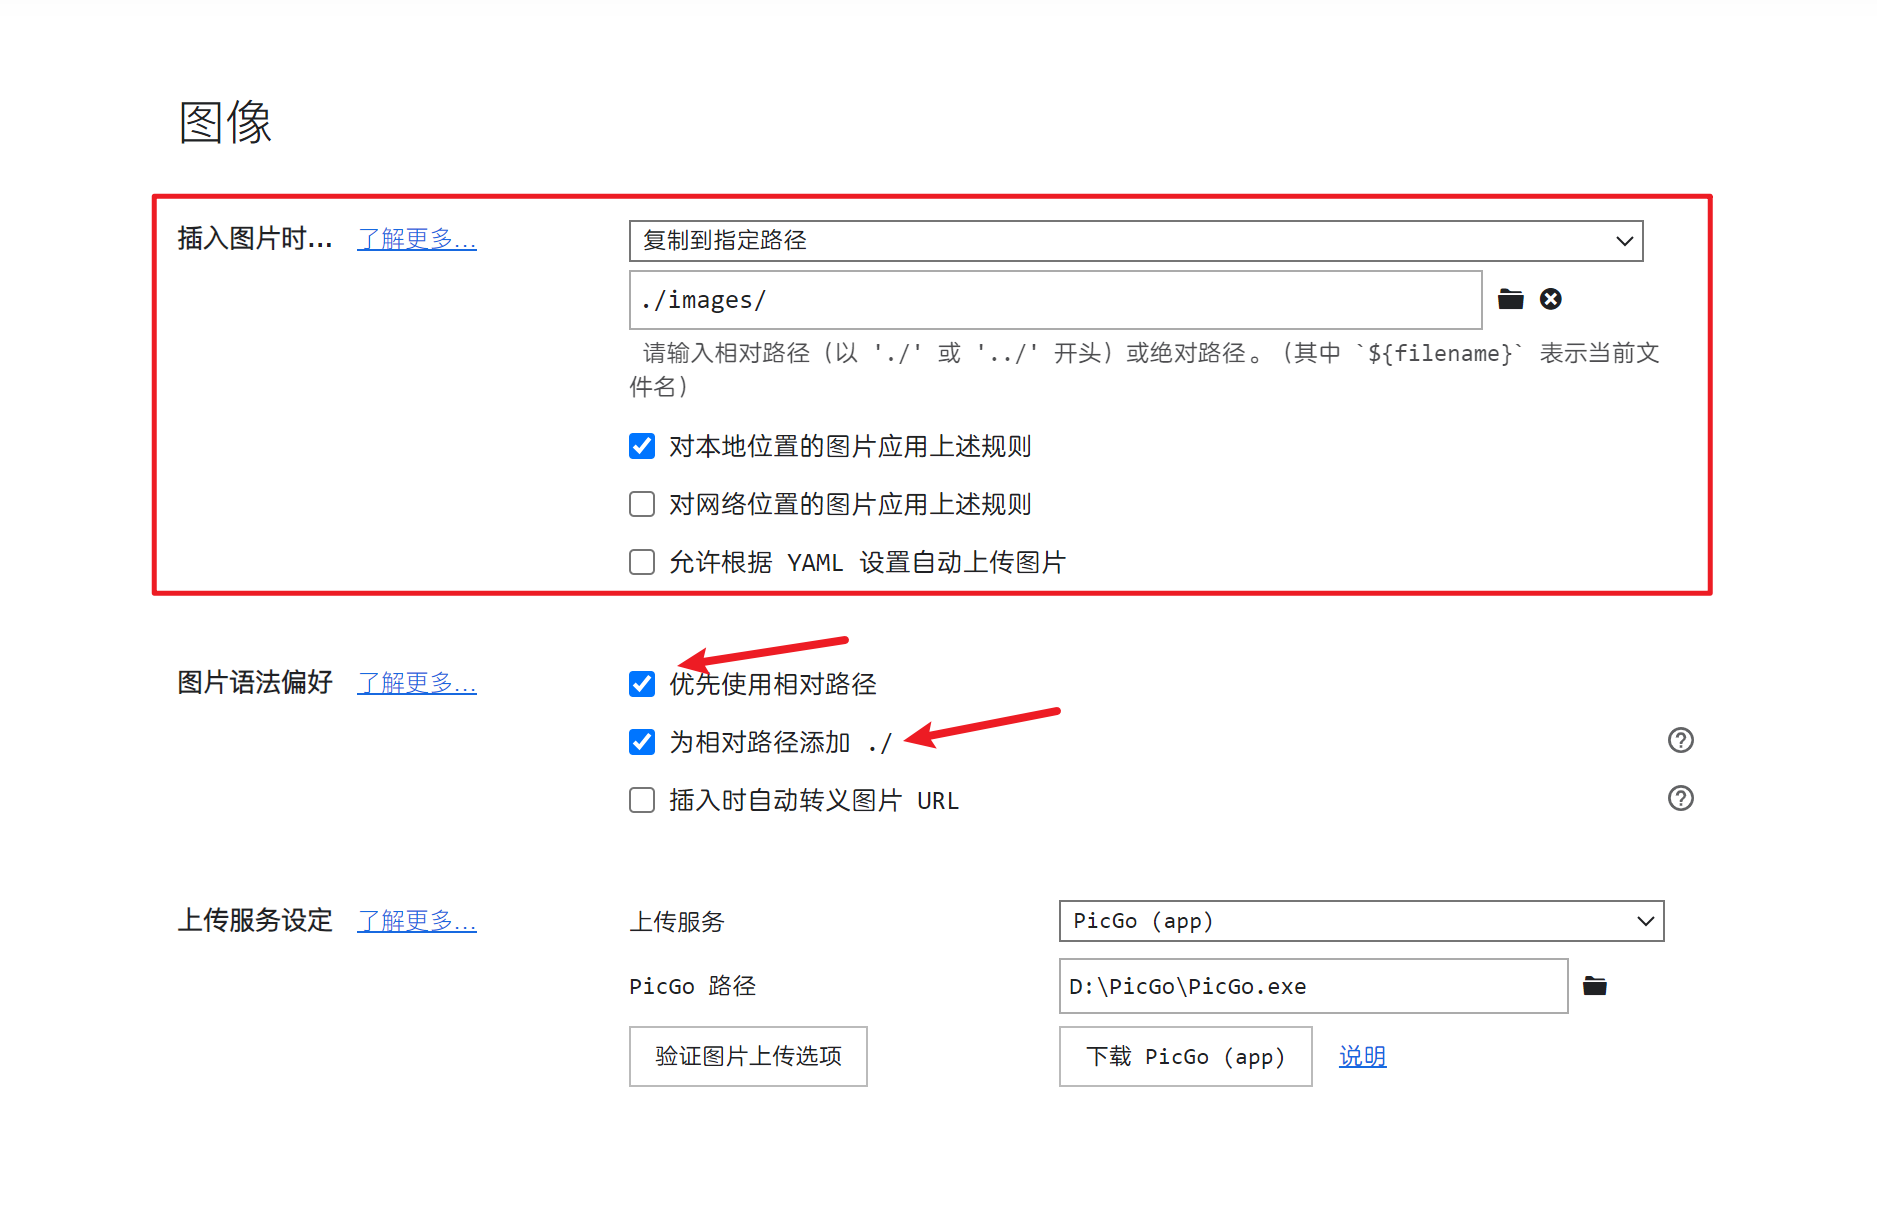Click 验证图片上传选项 button
Viewport: 1877px width, 1215px height.
point(748,1056)
